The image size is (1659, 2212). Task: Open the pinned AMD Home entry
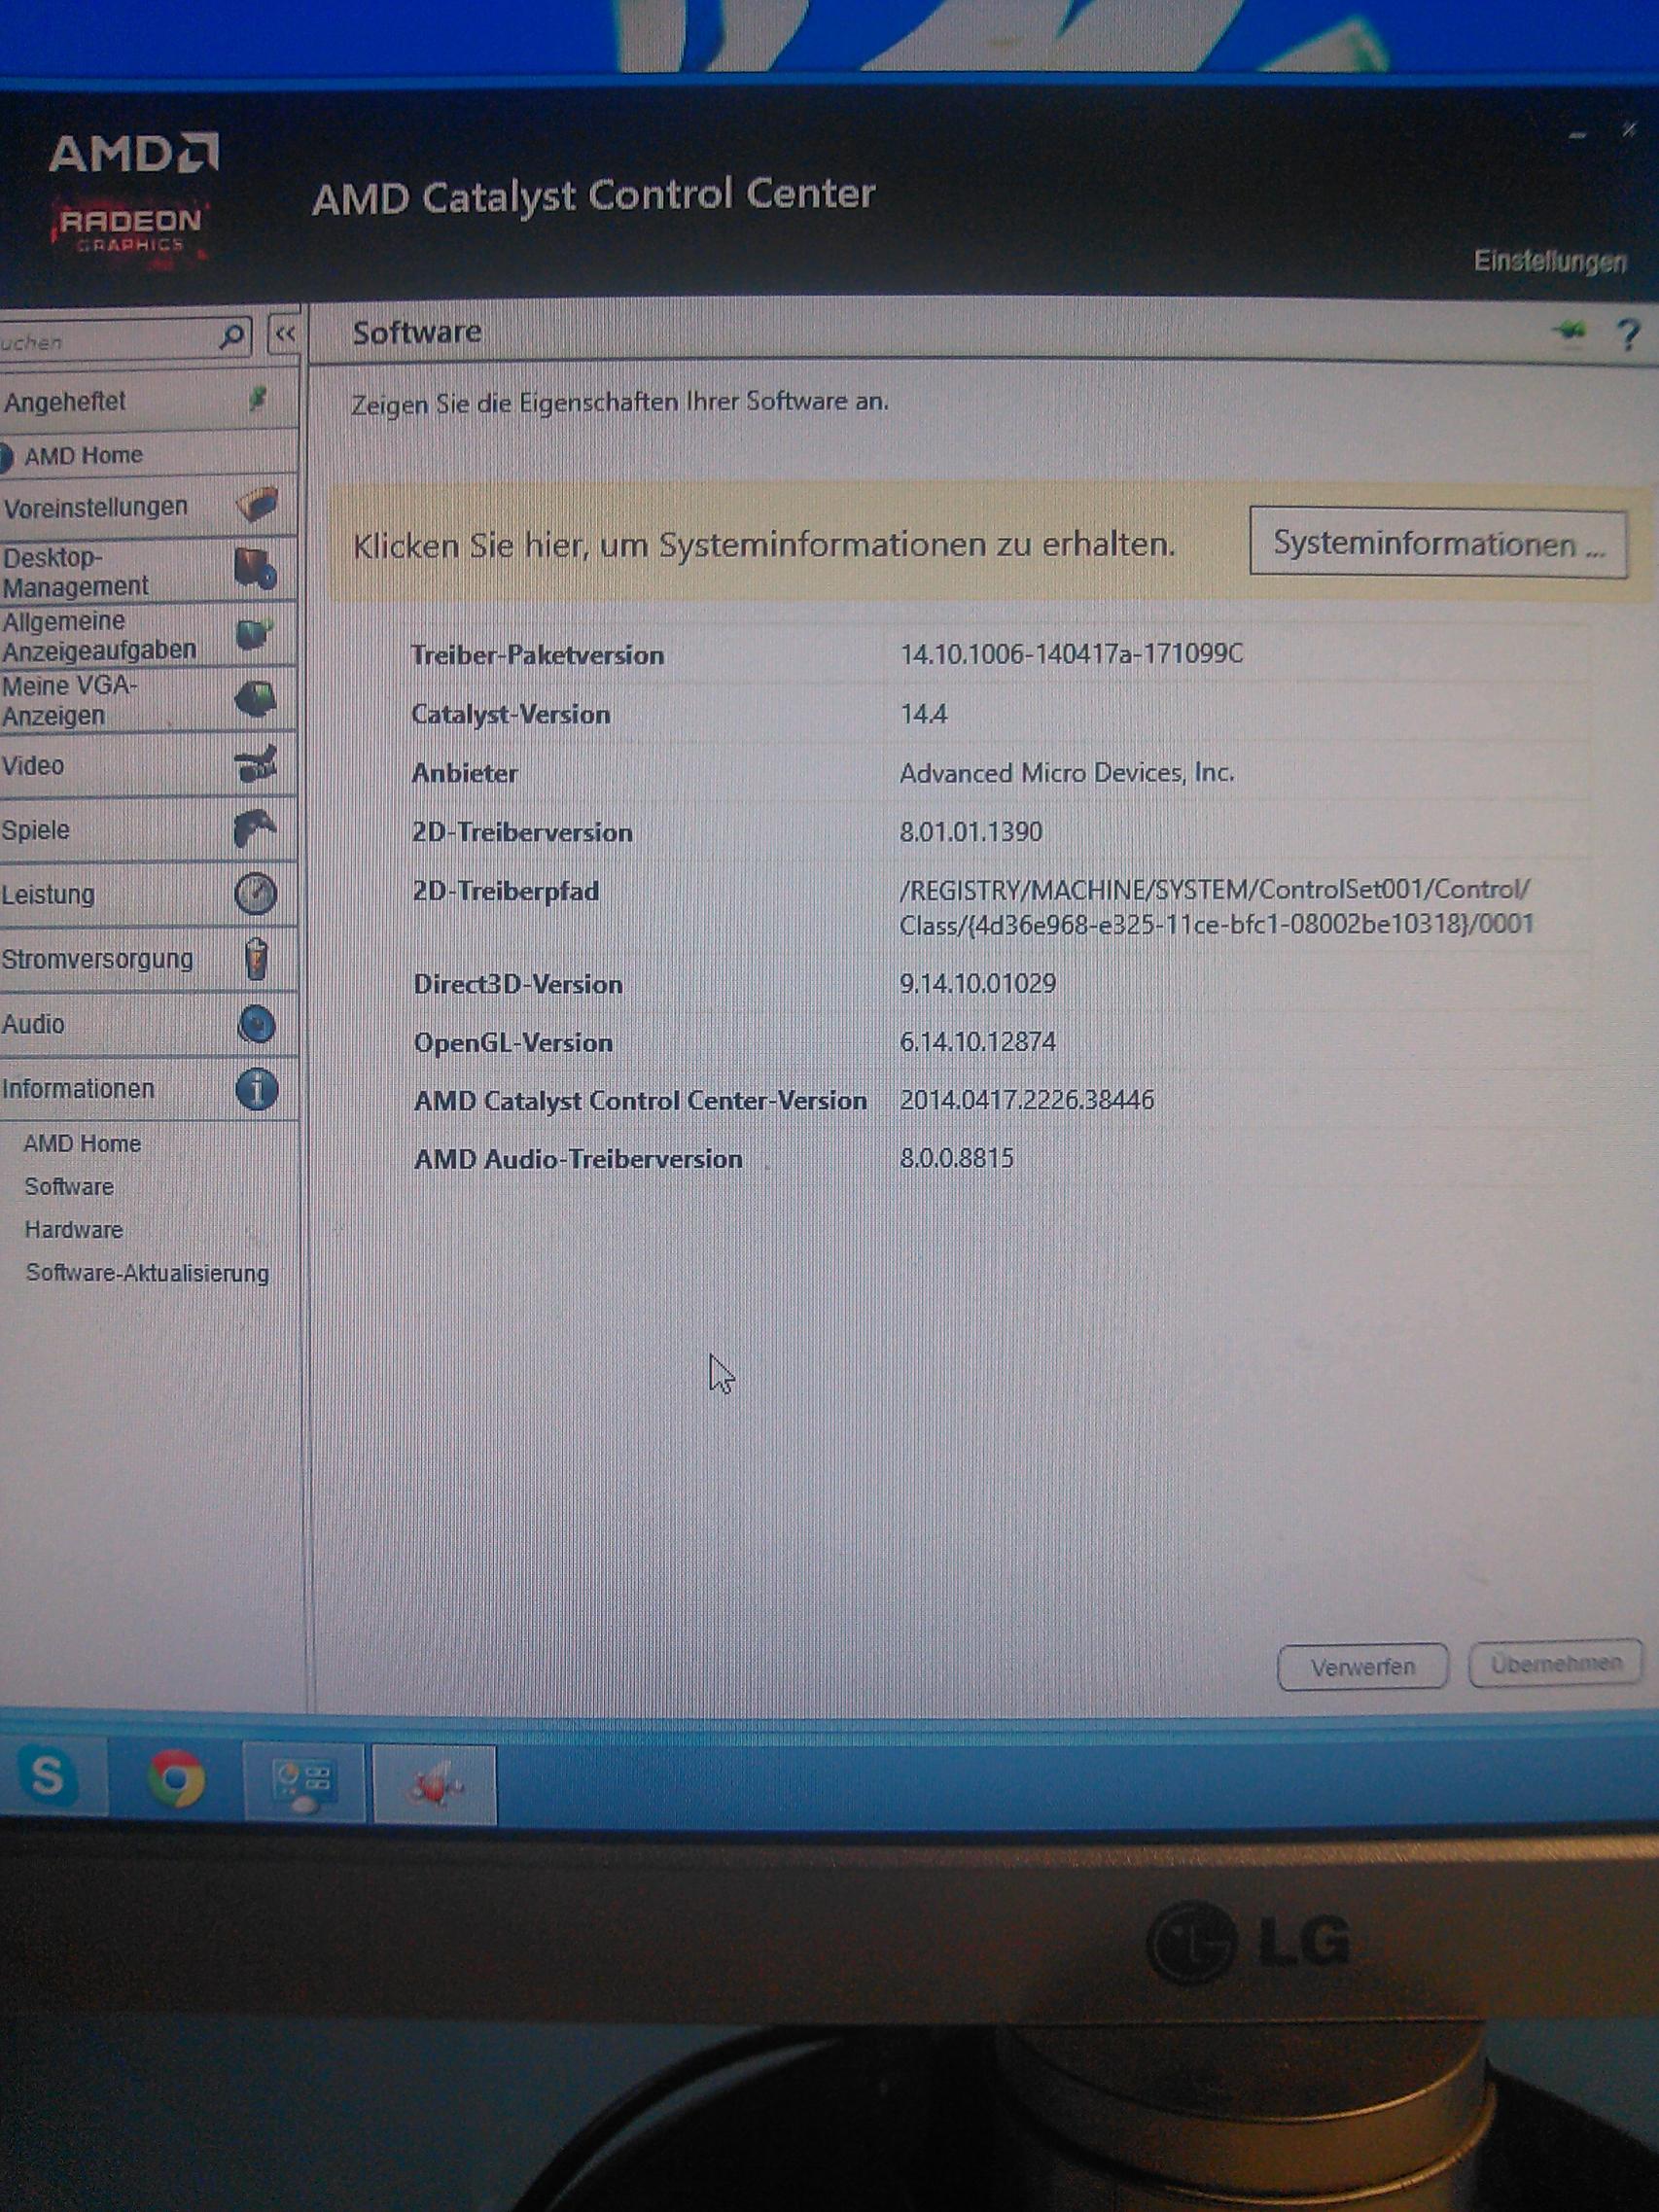[x=83, y=455]
